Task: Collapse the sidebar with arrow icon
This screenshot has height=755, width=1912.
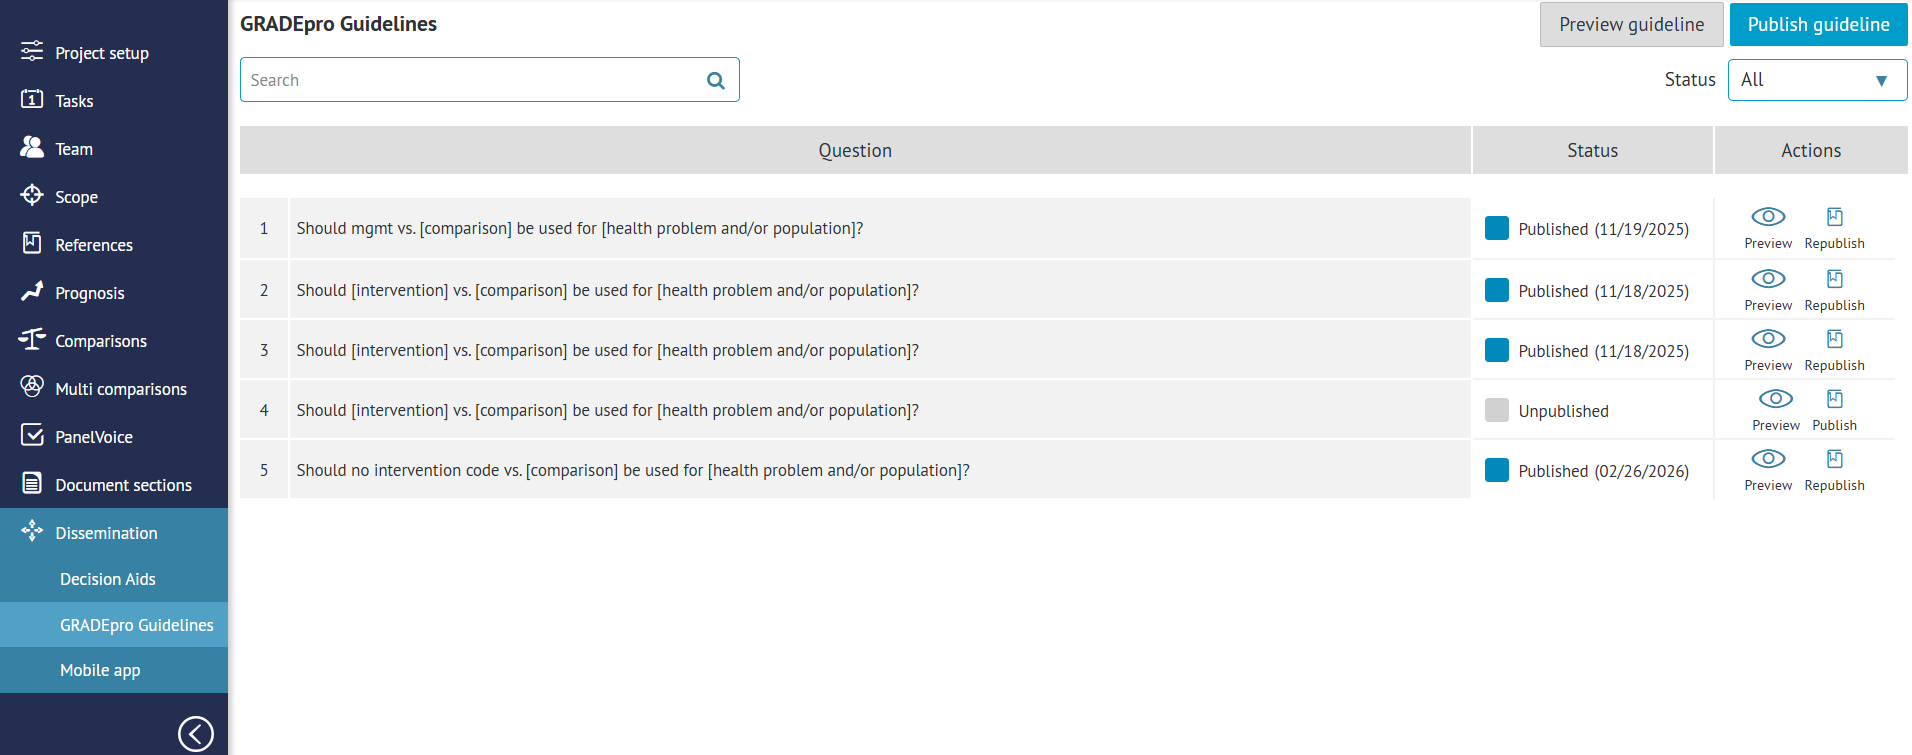Action: (x=195, y=733)
